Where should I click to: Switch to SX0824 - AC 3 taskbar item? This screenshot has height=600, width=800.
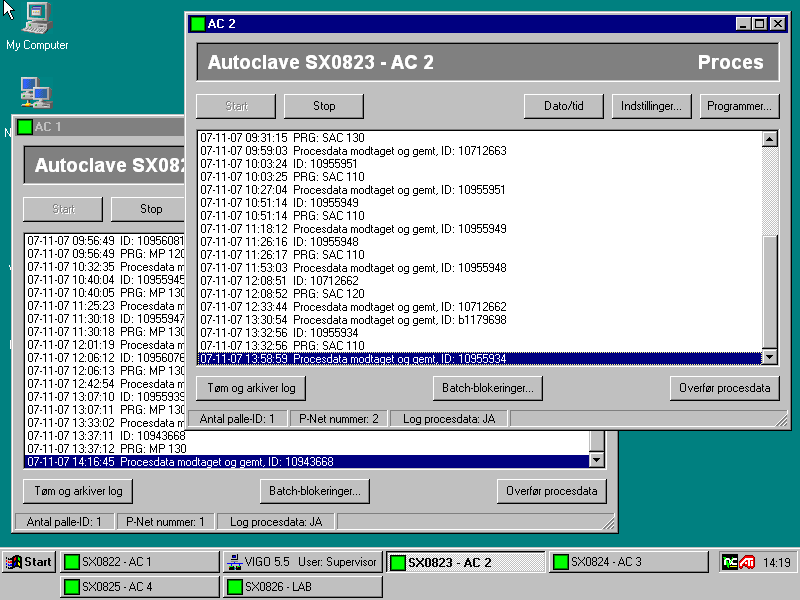[x=629, y=562]
